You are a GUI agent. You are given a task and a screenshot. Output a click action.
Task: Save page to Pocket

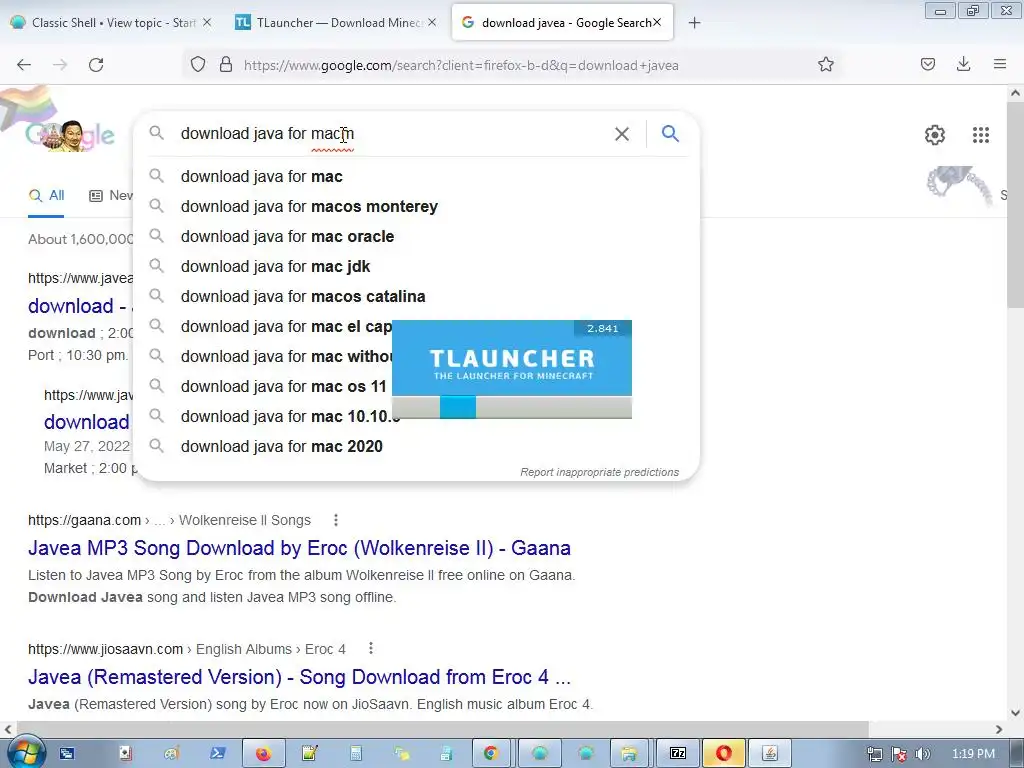tap(928, 64)
